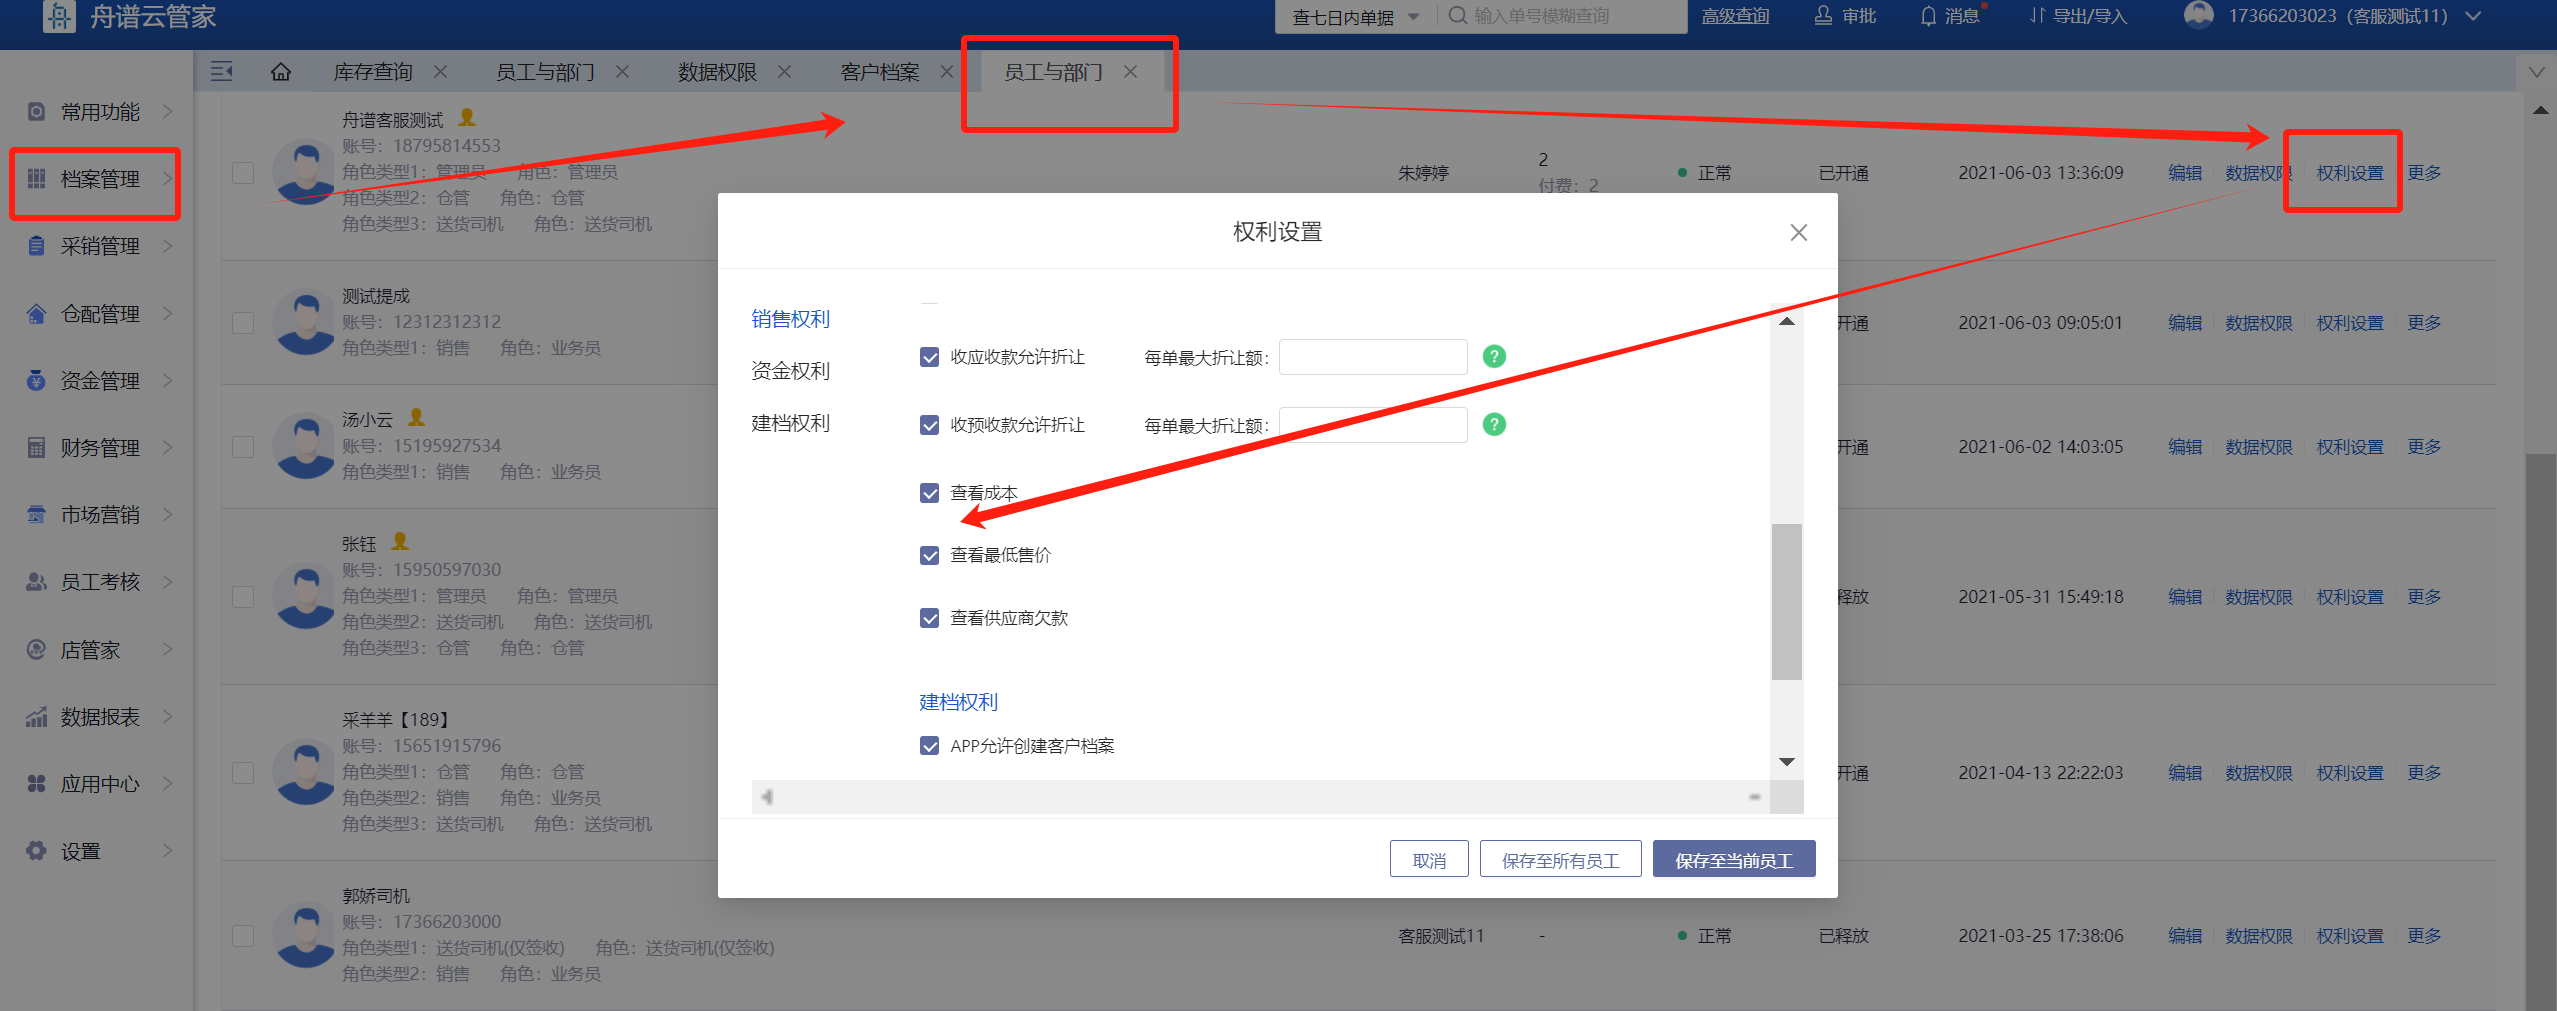The height and width of the screenshot is (1011, 2557).
Task: Close the 权利设置 dialog with X
Action: pyautogui.click(x=1798, y=233)
